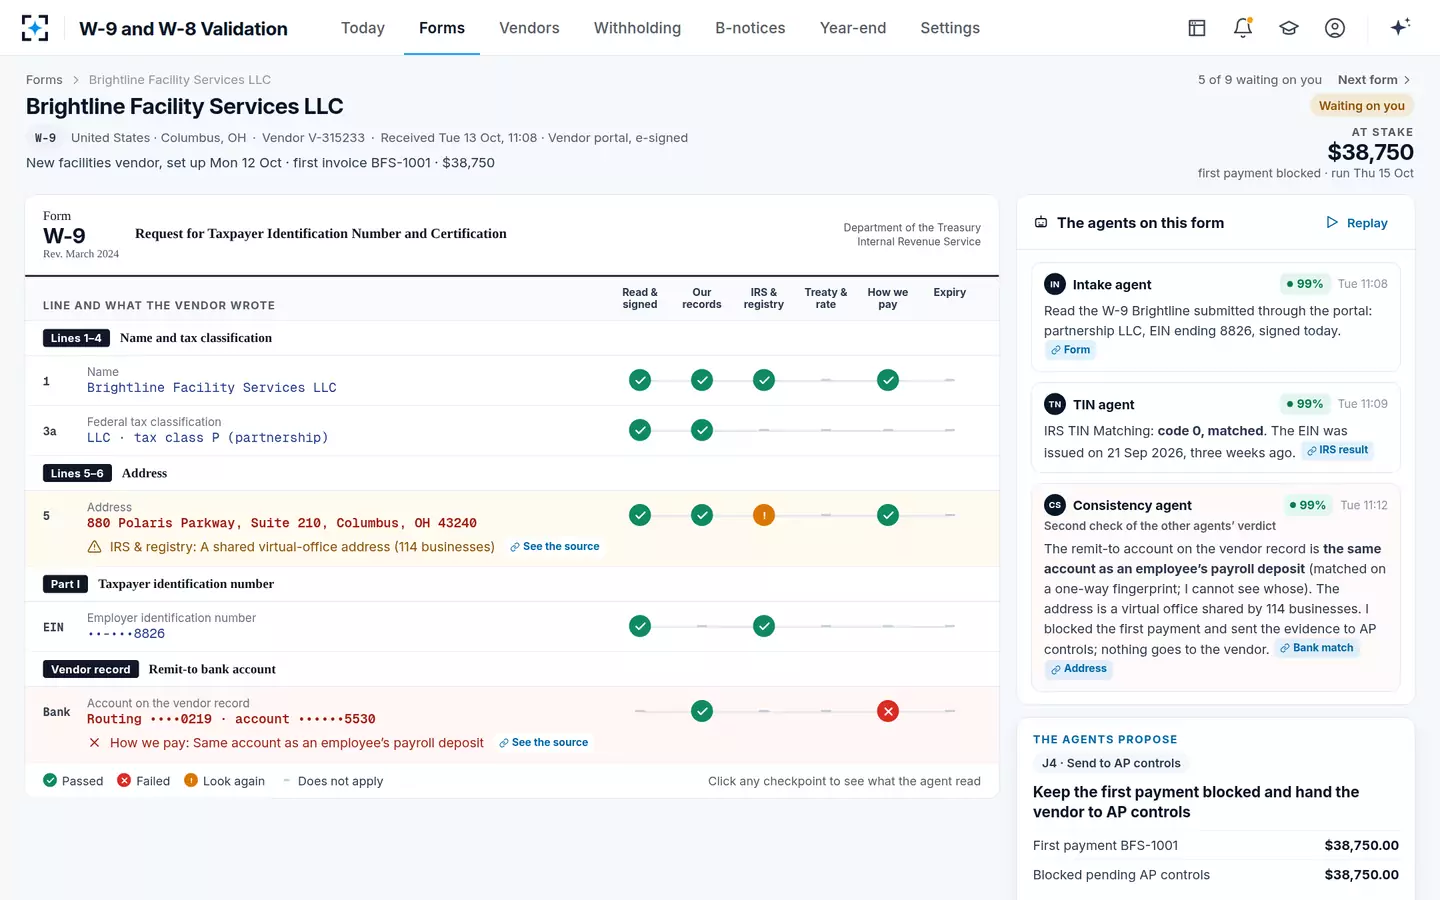Open the IRS result evidence chip
Image resolution: width=1440 pixels, height=900 pixels.
click(x=1338, y=451)
